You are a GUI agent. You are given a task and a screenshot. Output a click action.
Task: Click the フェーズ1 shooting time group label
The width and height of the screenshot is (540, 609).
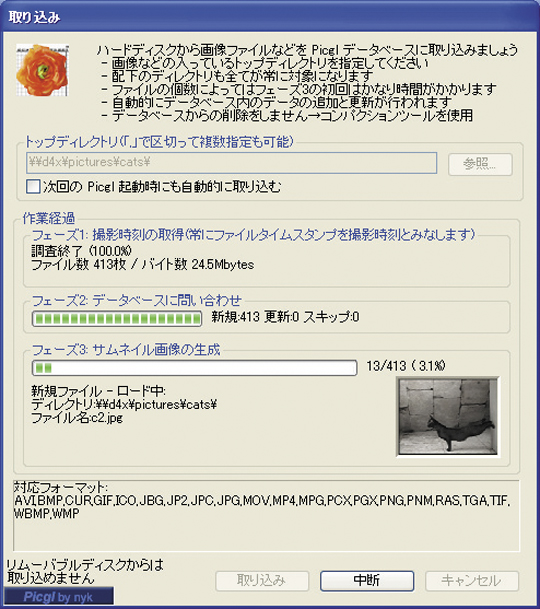(253, 235)
